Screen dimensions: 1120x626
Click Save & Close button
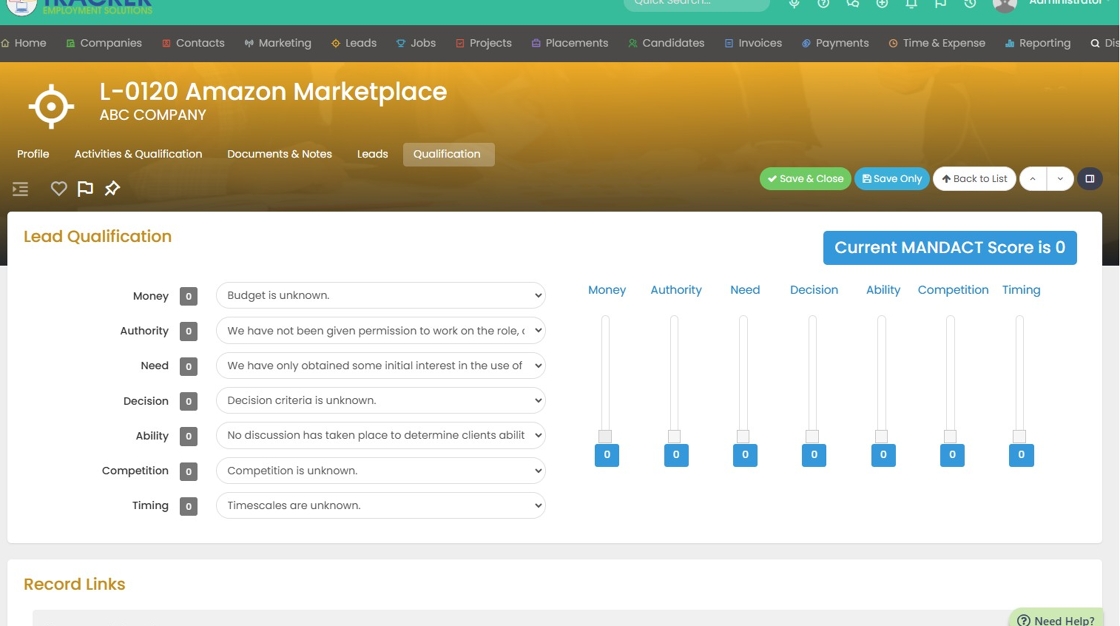coord(805,179)
